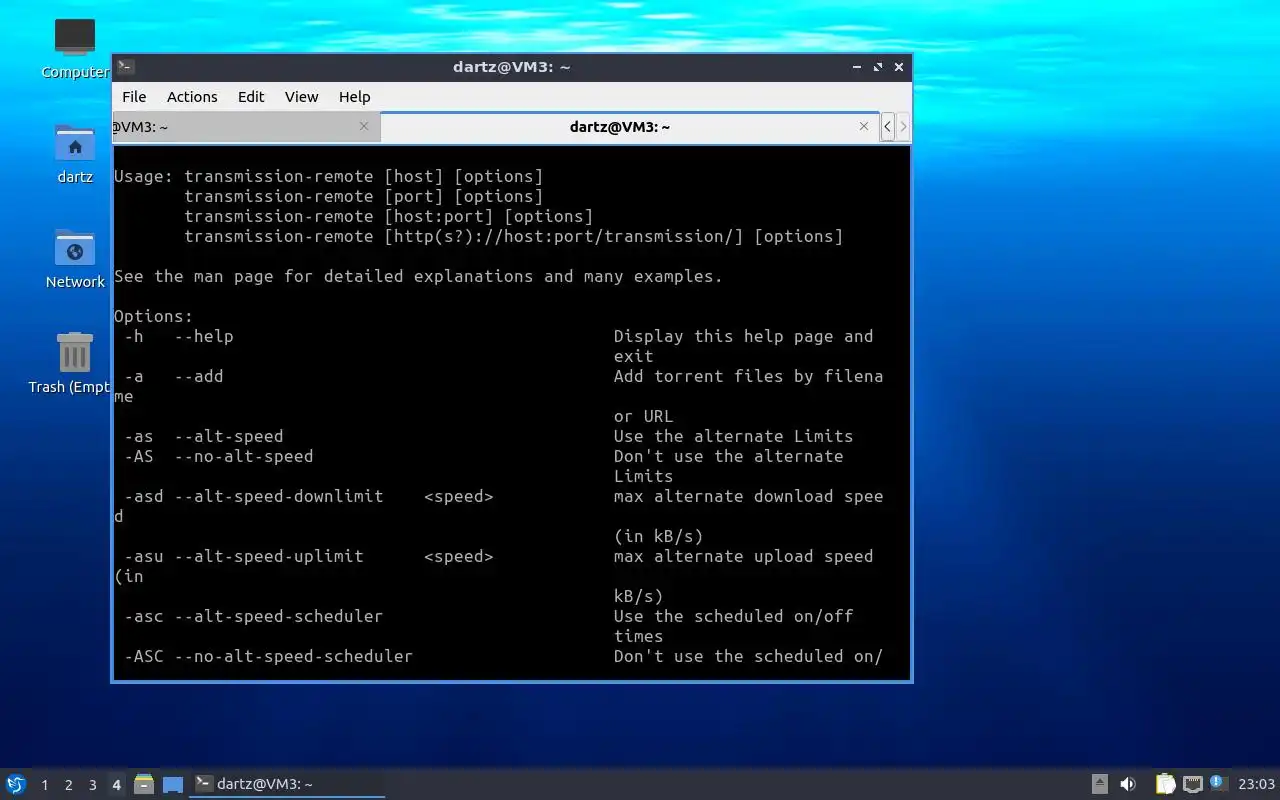Maximize the terminal window

click(878, 67)
